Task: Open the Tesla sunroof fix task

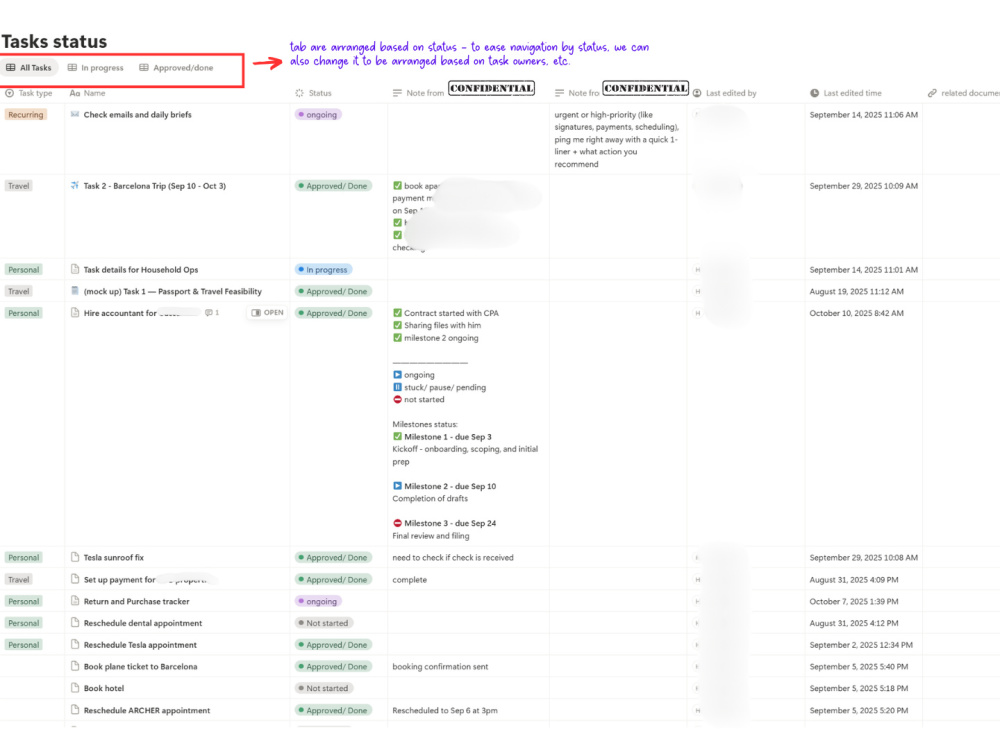Action: tap(114, 557)
